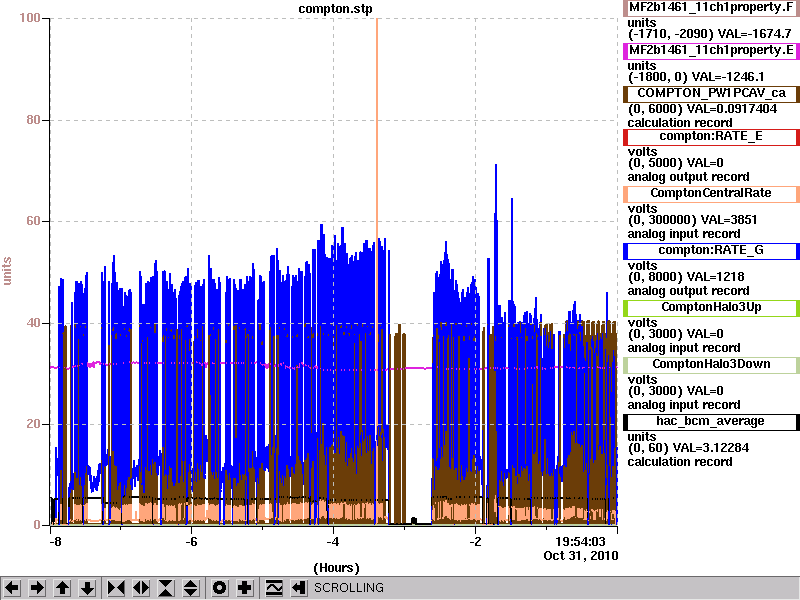This screenshot has height=600, width=800.
Task: Select the MF2b1461_11ch1property.F curve label
Action: [710, 8]
